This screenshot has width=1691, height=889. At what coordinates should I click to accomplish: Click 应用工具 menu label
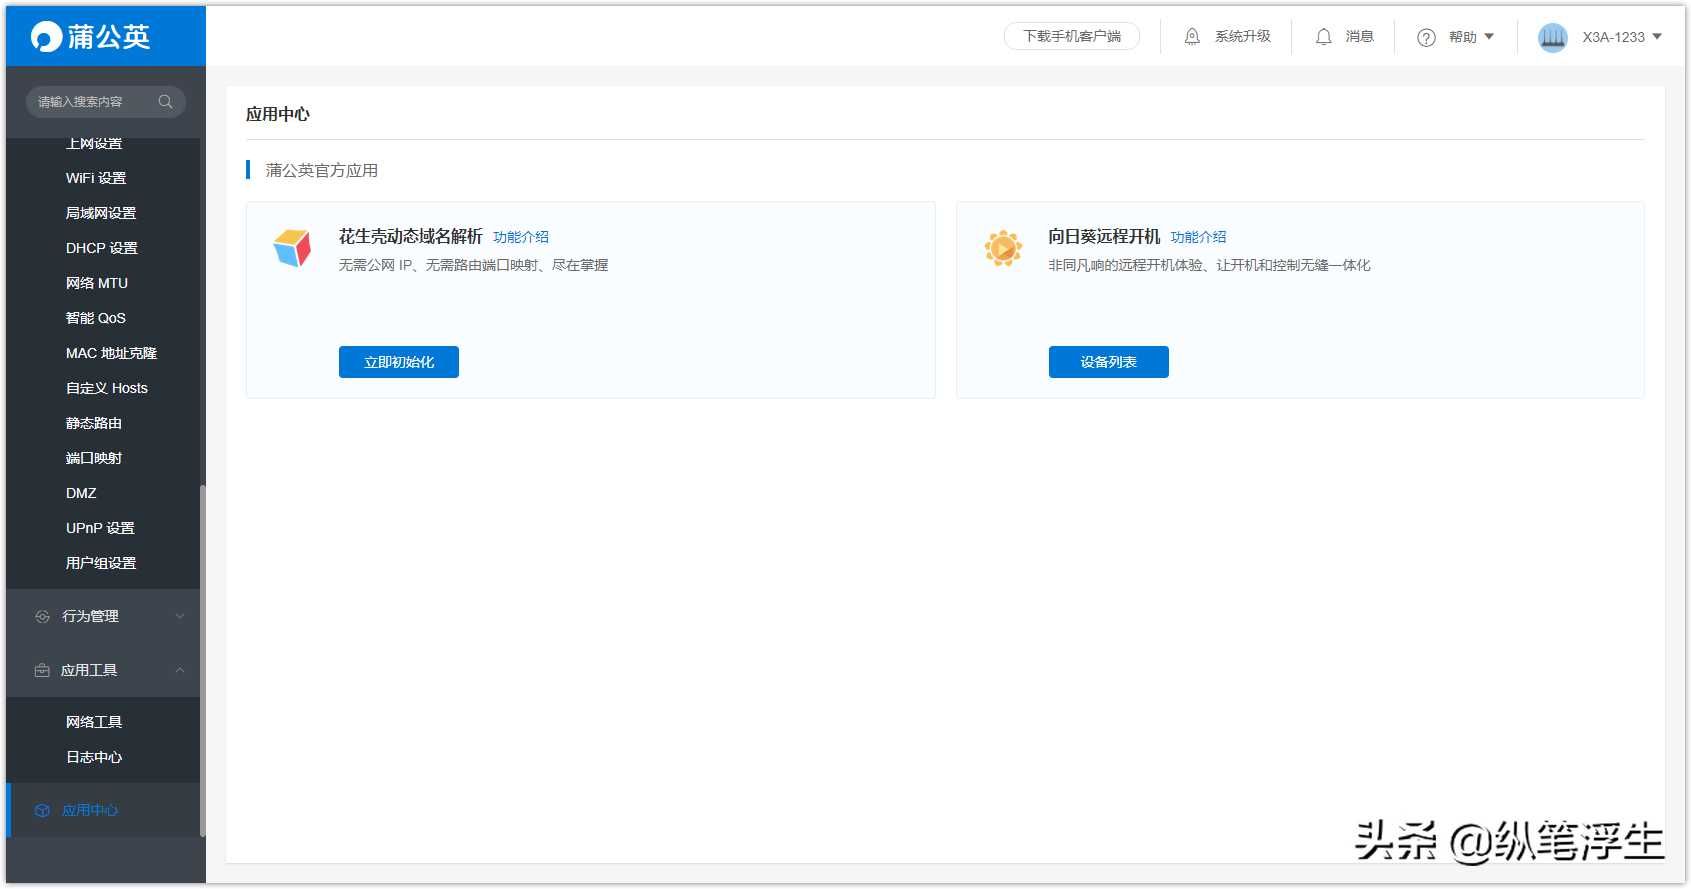coord(89,670)
